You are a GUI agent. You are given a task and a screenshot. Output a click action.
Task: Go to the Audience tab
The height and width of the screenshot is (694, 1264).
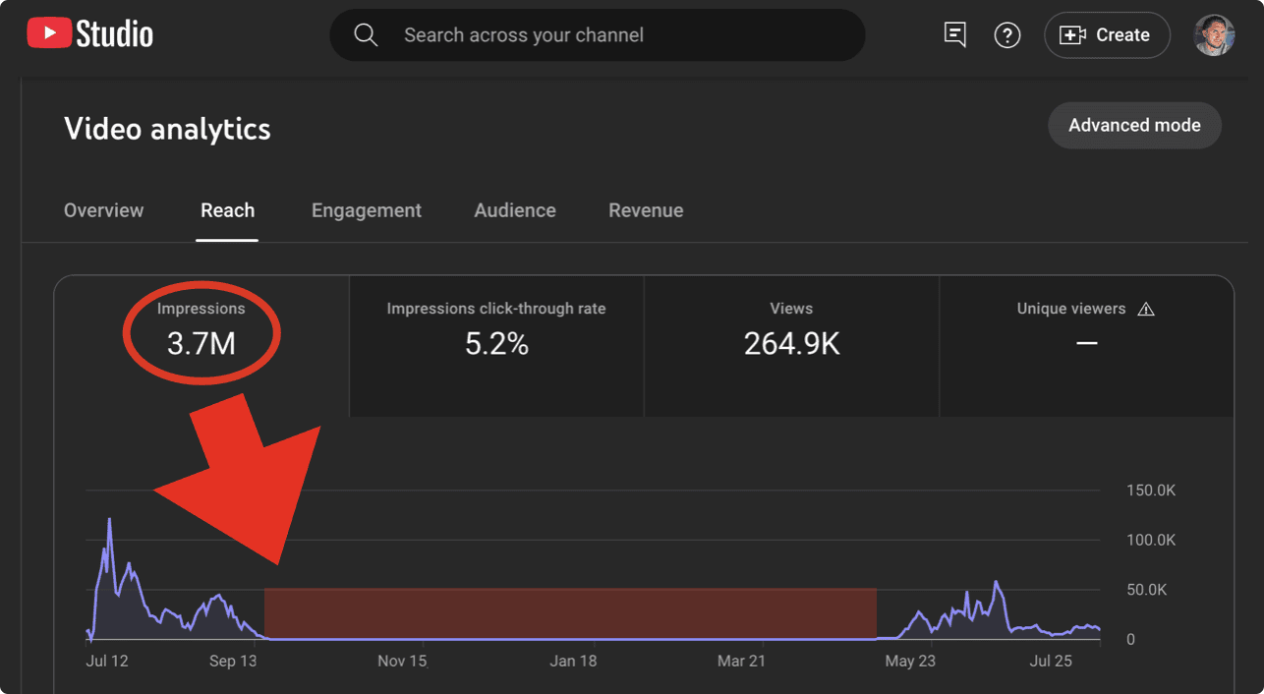click(x=515, y=210)
